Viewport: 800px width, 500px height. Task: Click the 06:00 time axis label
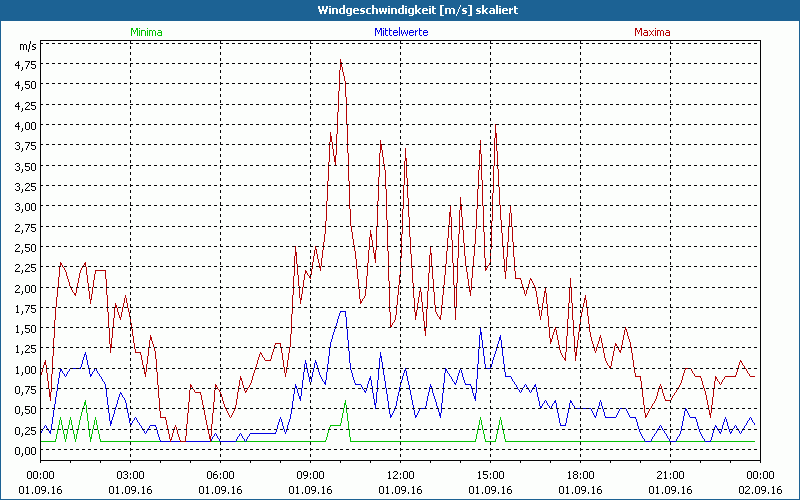coord(220,475)
